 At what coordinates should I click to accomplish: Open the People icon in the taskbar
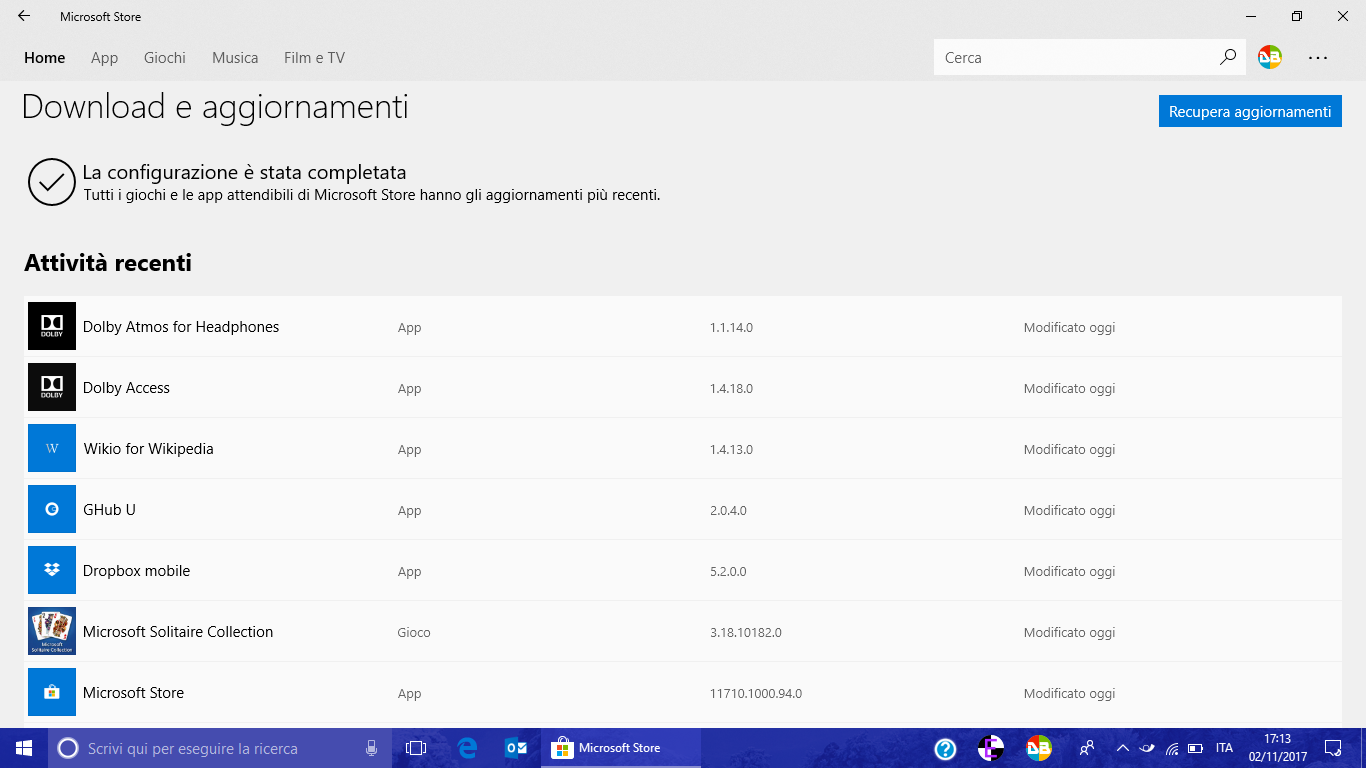coord(1086,748)
